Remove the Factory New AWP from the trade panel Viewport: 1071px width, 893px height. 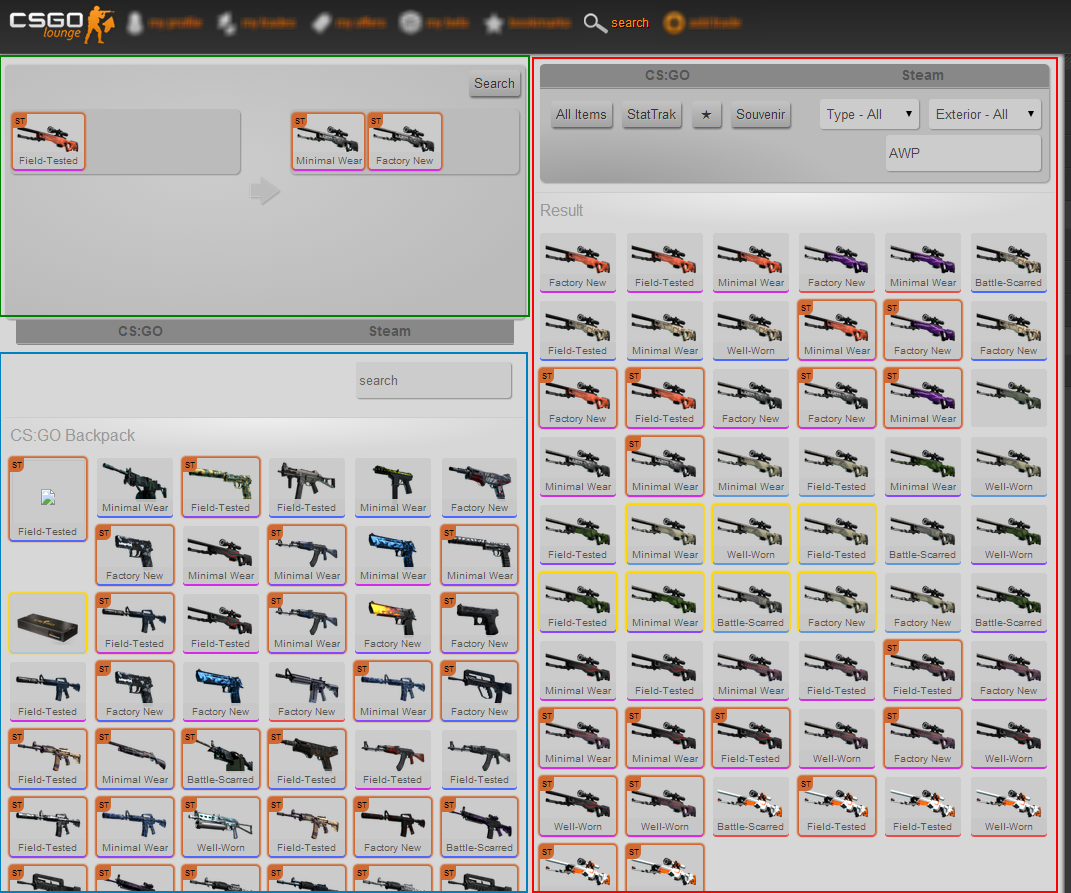405,141
